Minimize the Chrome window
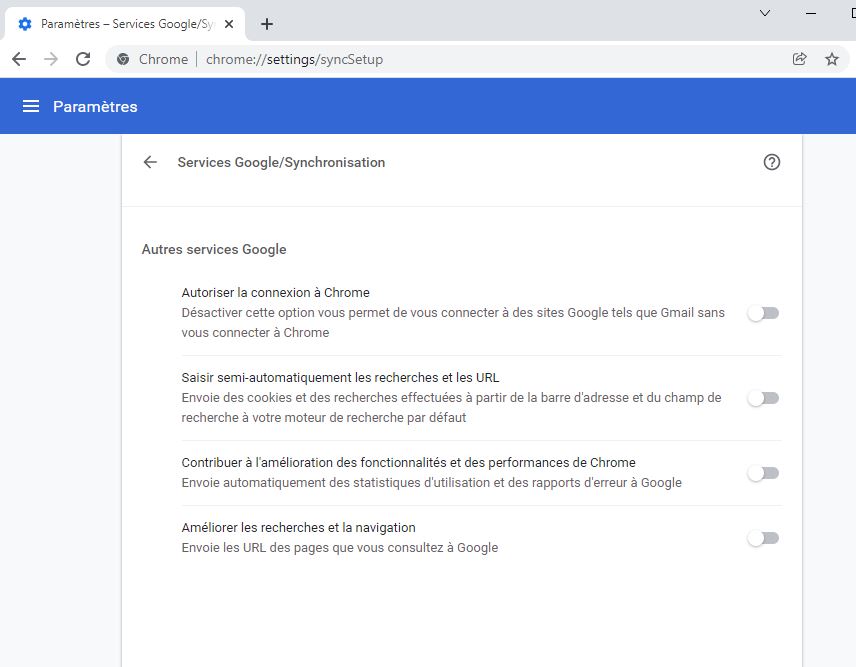 tap(811, 13)
